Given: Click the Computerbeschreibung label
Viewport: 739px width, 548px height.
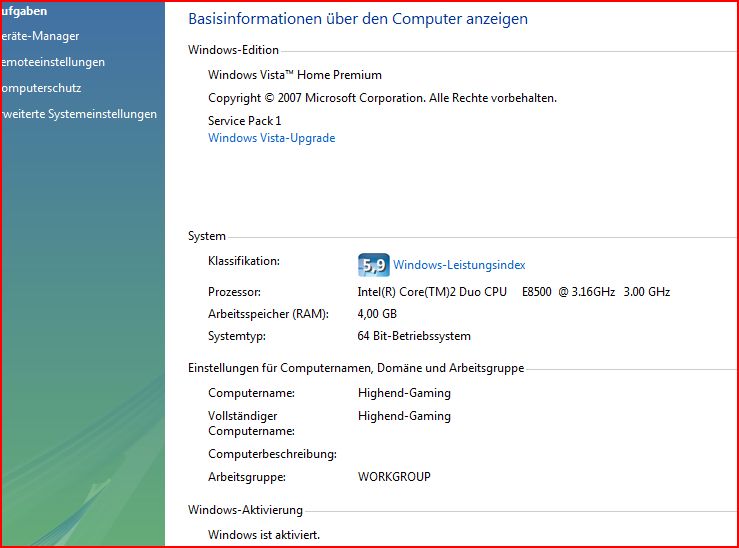Looking at the screenshot, I should click(272, 454).
